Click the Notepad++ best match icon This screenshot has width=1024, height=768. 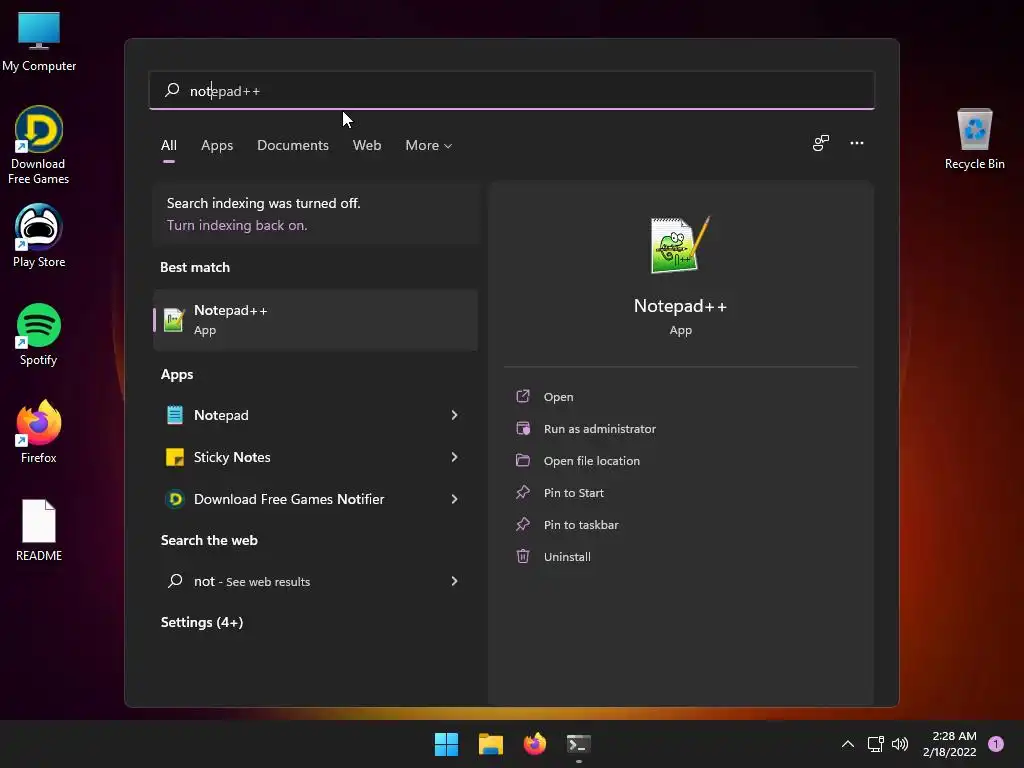[x=174, y=320]
